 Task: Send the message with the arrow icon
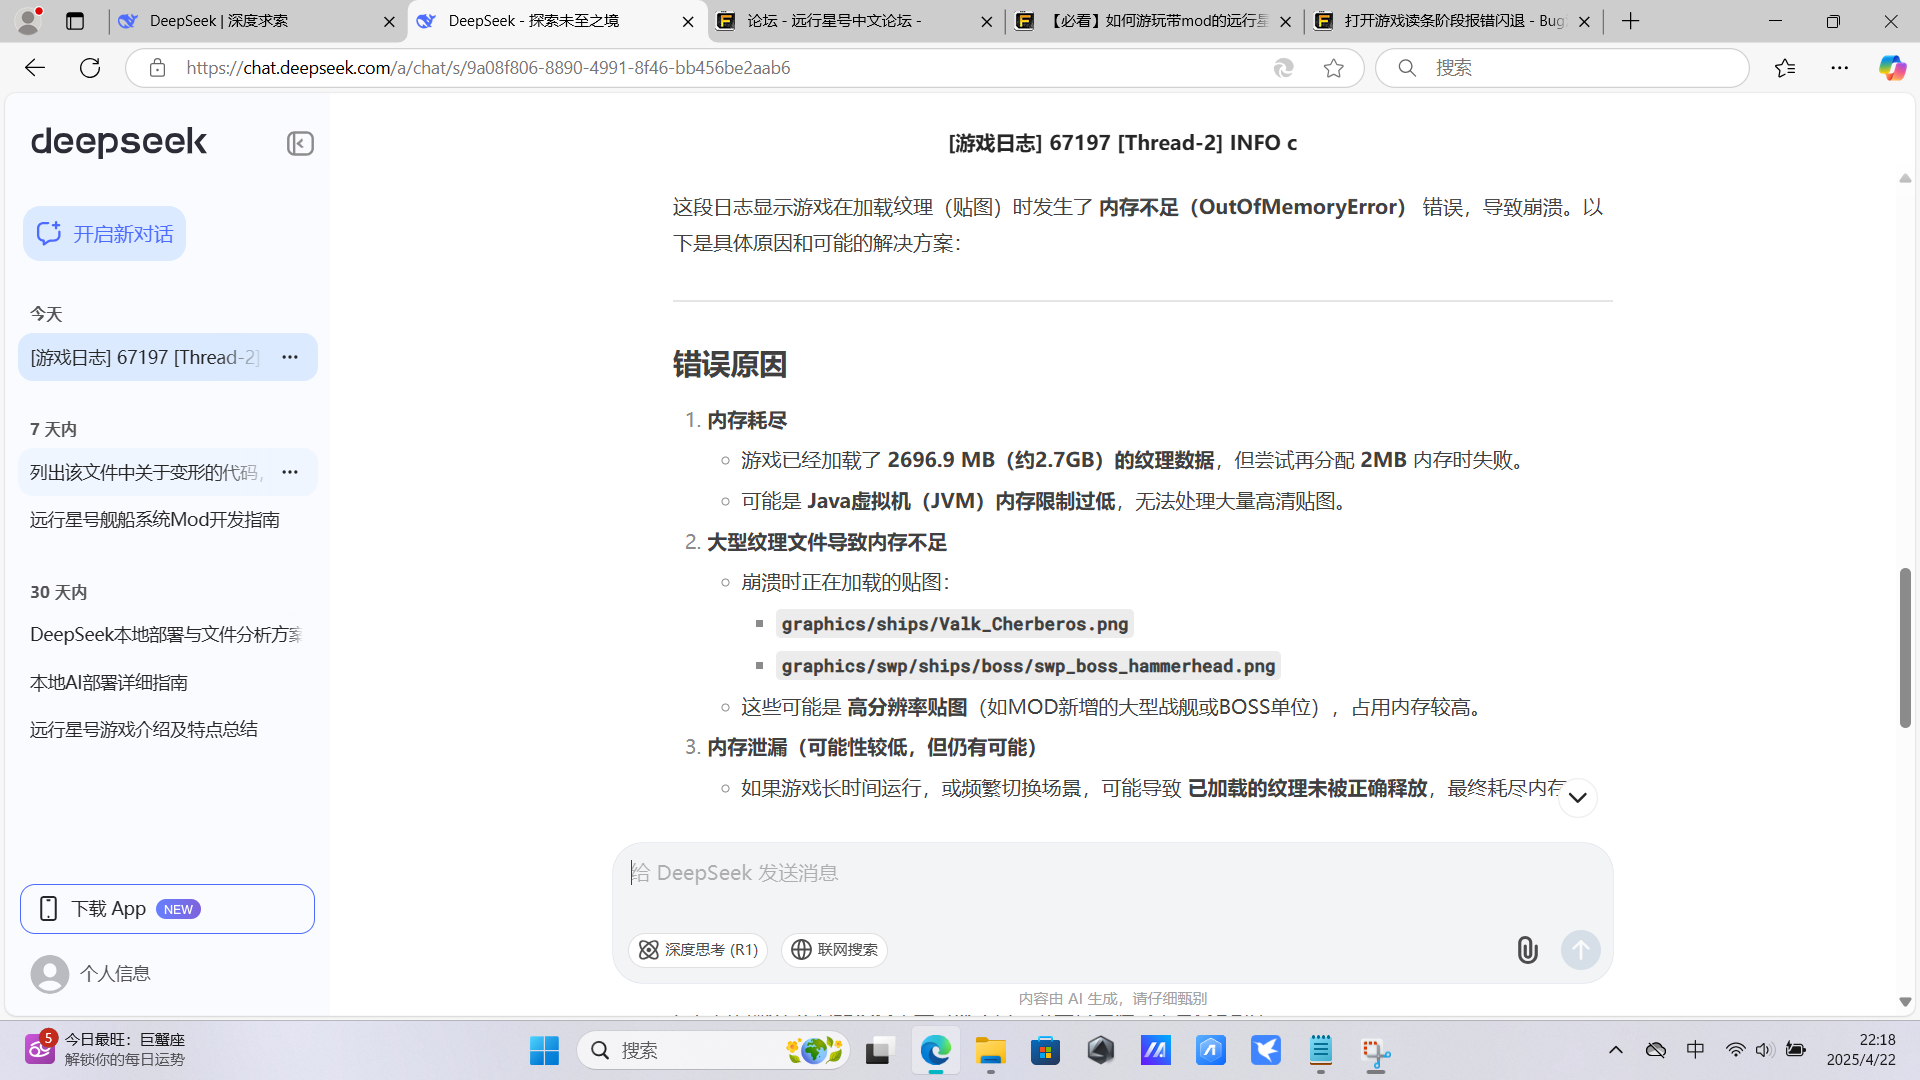1580,950
